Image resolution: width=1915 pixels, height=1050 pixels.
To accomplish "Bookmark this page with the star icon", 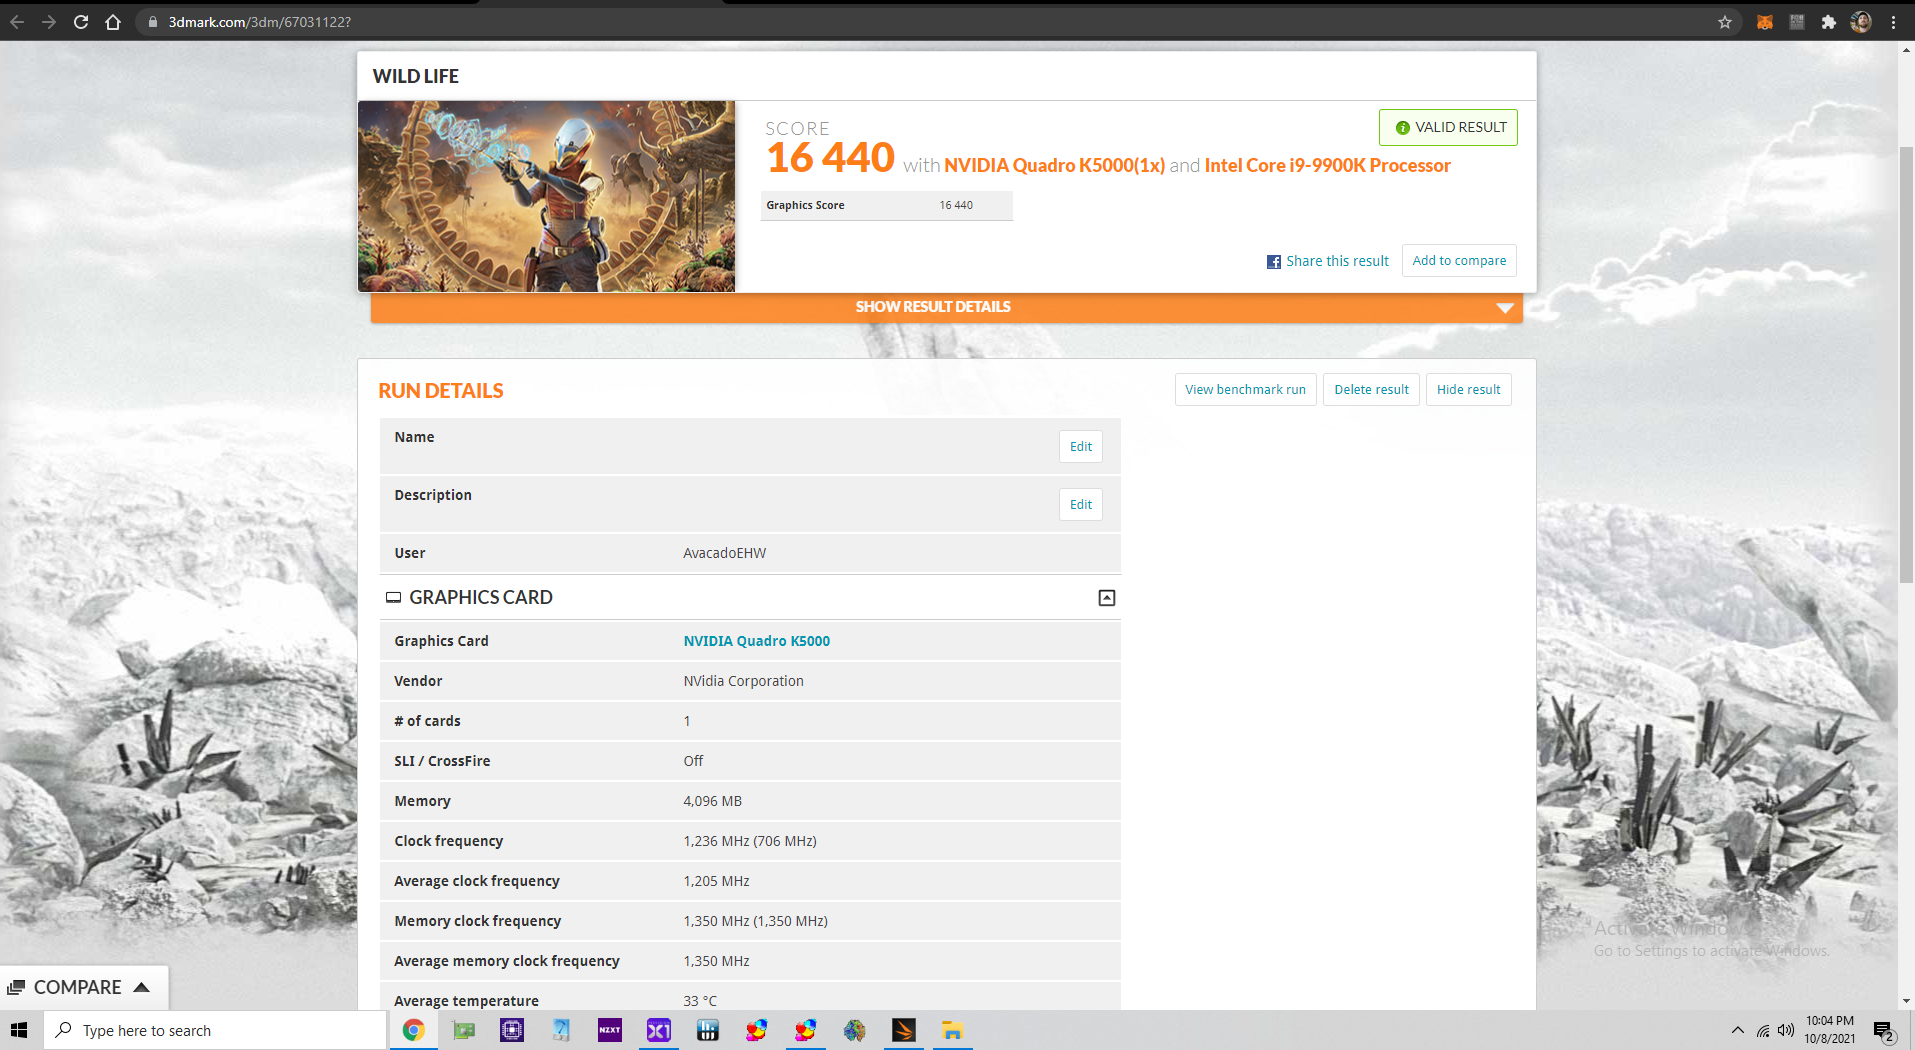I will pos(1725,22).
